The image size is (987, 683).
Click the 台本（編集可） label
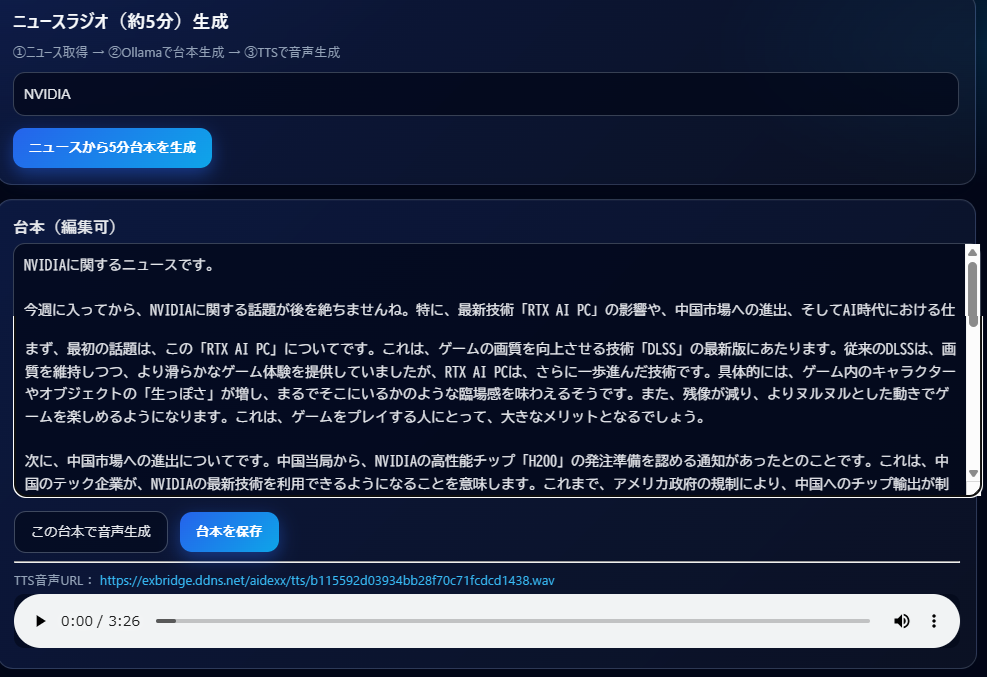[x=65, y=227]
